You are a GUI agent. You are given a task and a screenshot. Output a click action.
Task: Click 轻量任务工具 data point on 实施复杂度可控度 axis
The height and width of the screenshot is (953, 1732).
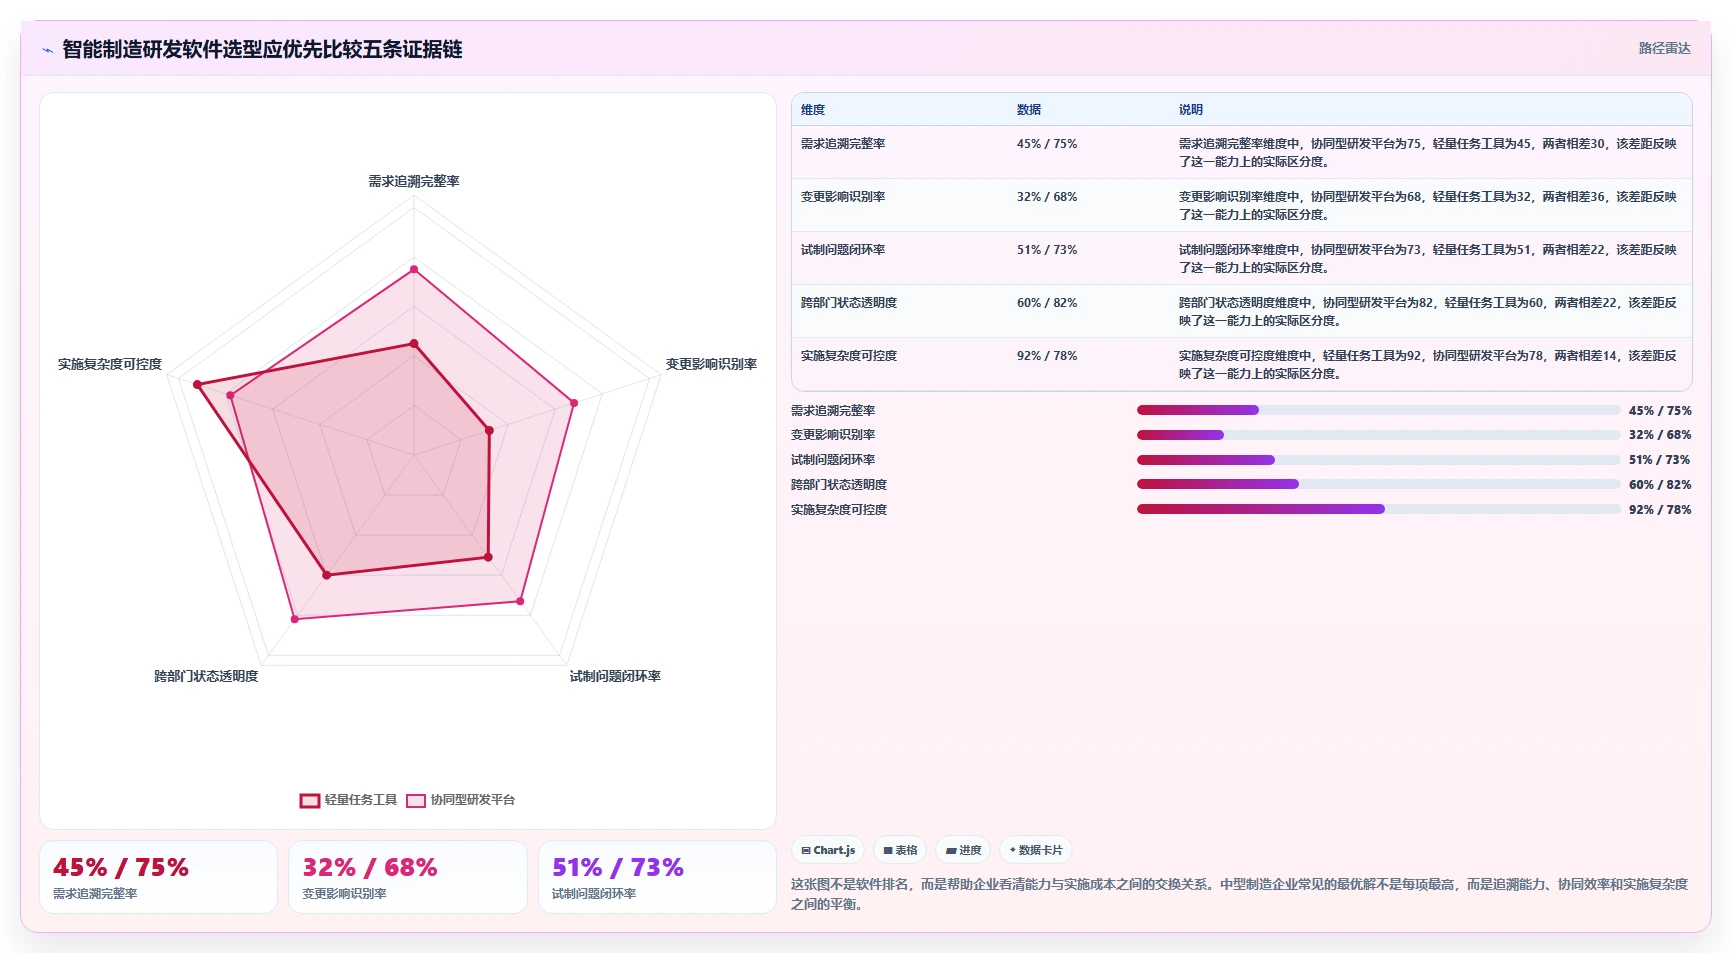[197, 384]
